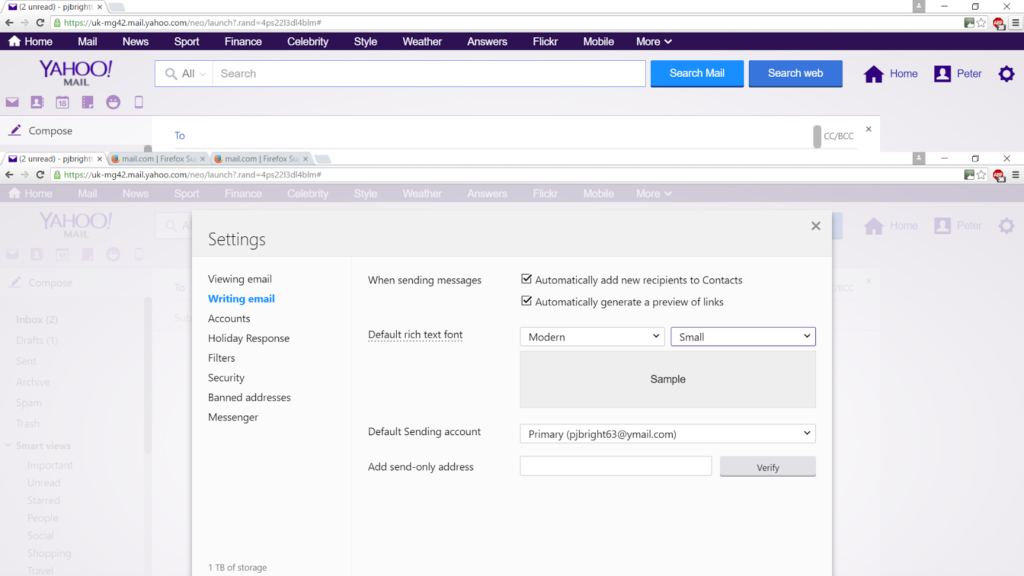The image size is (1024, 576).
Task: Click the mobile phone icon in toolbar
Action: pos(139,102)
